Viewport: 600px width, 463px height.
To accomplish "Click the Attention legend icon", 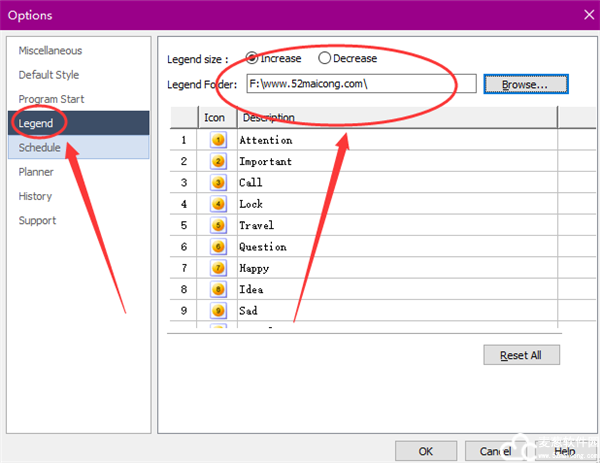I will pos(217,140).
